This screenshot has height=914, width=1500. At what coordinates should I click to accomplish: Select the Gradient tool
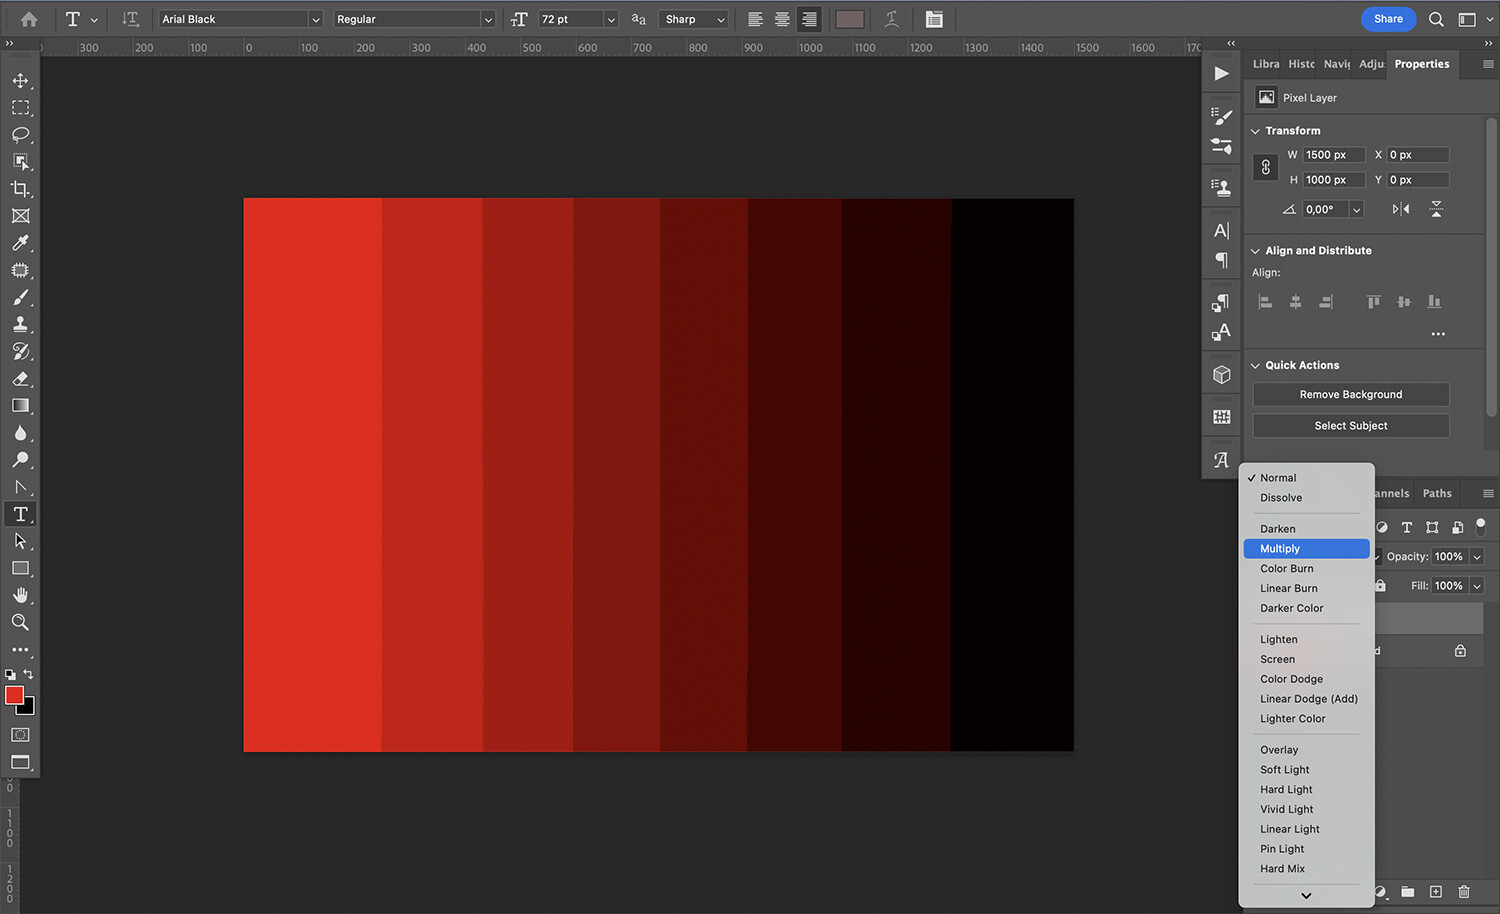20,405
